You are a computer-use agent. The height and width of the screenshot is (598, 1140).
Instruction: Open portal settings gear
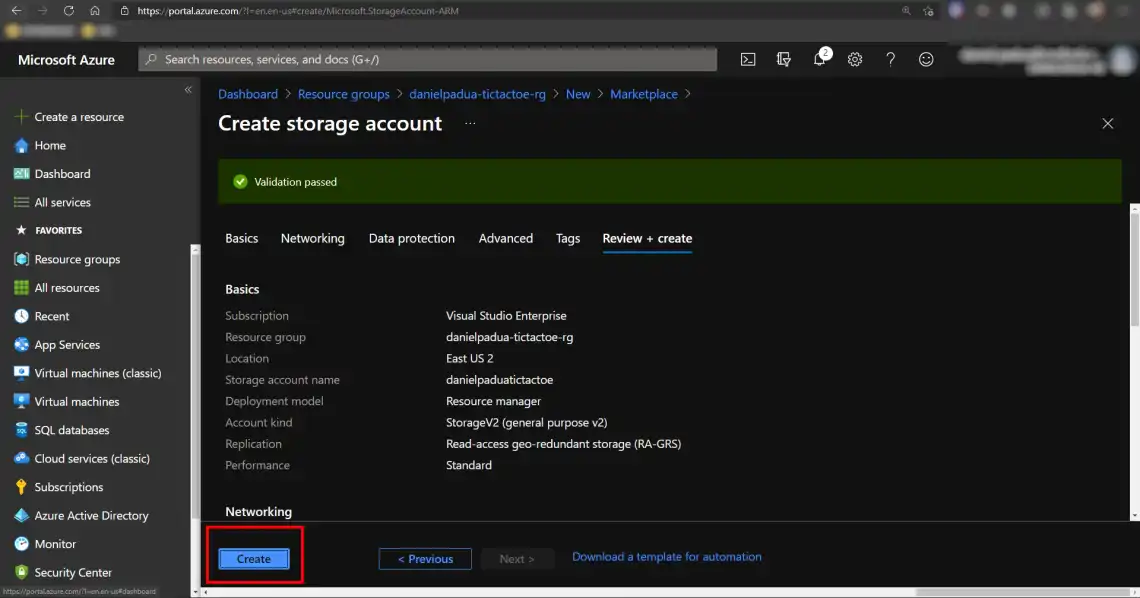(x=855, y=59)
